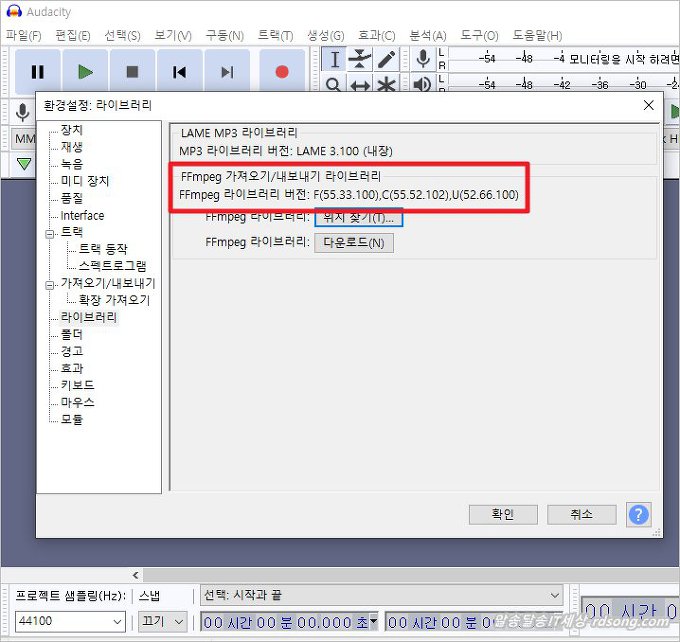Image resolution: width=680 pixels, height=642 pixels.
Task: Click 확인 to confirm preferences
Action: point(502,514)
